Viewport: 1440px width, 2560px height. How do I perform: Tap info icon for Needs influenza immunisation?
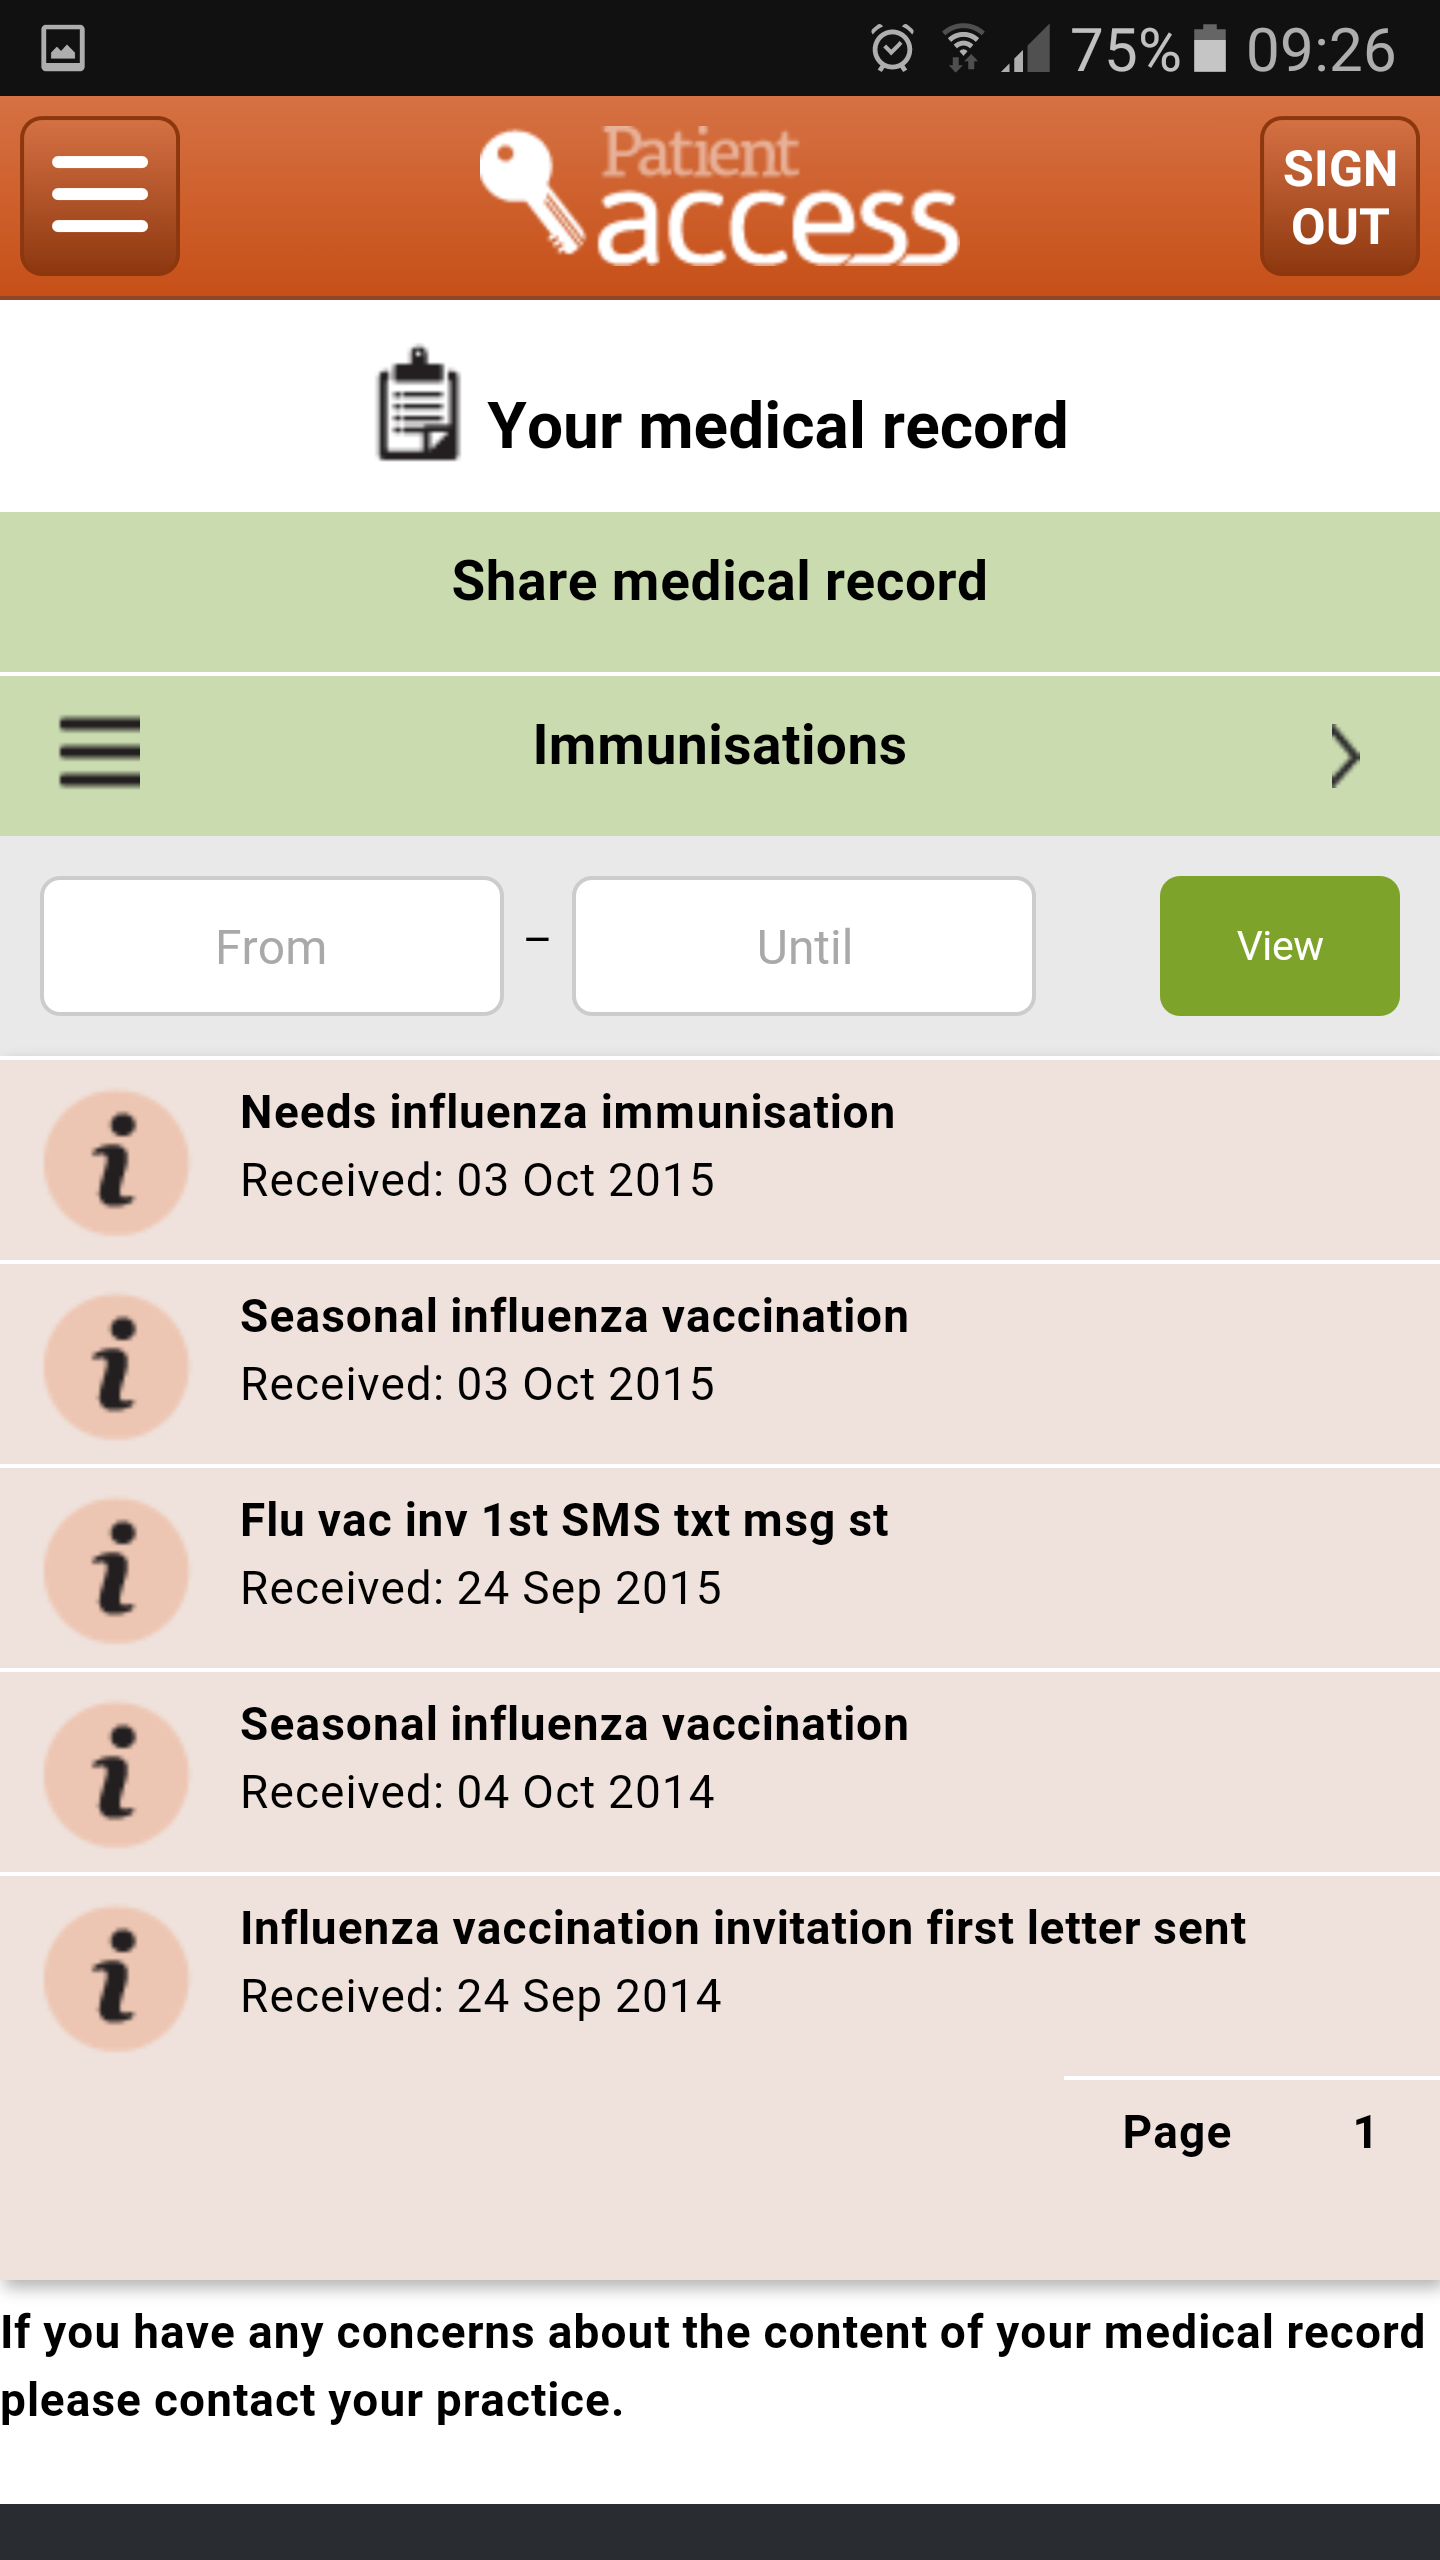tap(117, 1162)
